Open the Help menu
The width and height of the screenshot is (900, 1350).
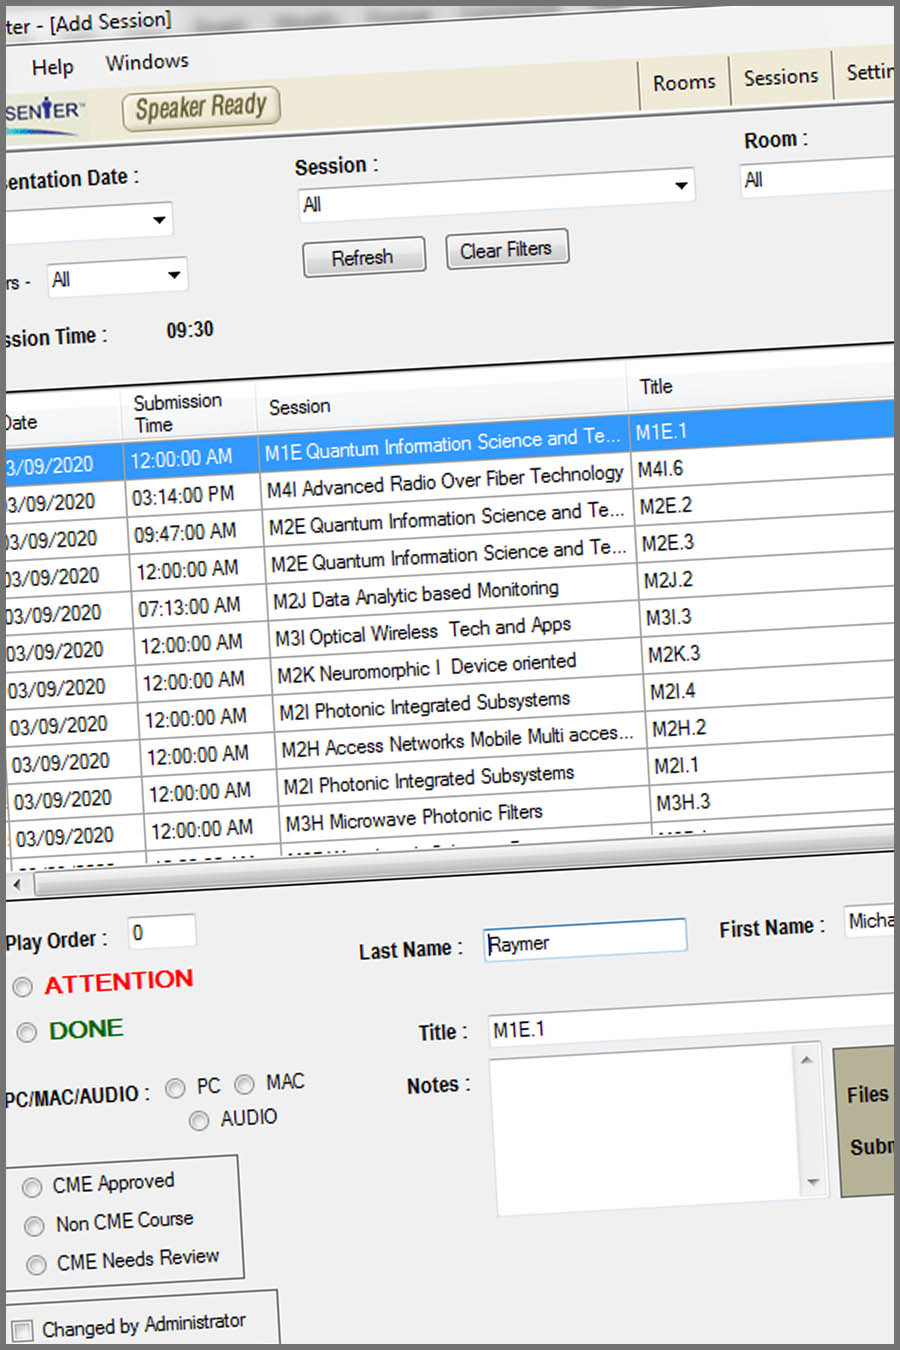coord(52,67)
